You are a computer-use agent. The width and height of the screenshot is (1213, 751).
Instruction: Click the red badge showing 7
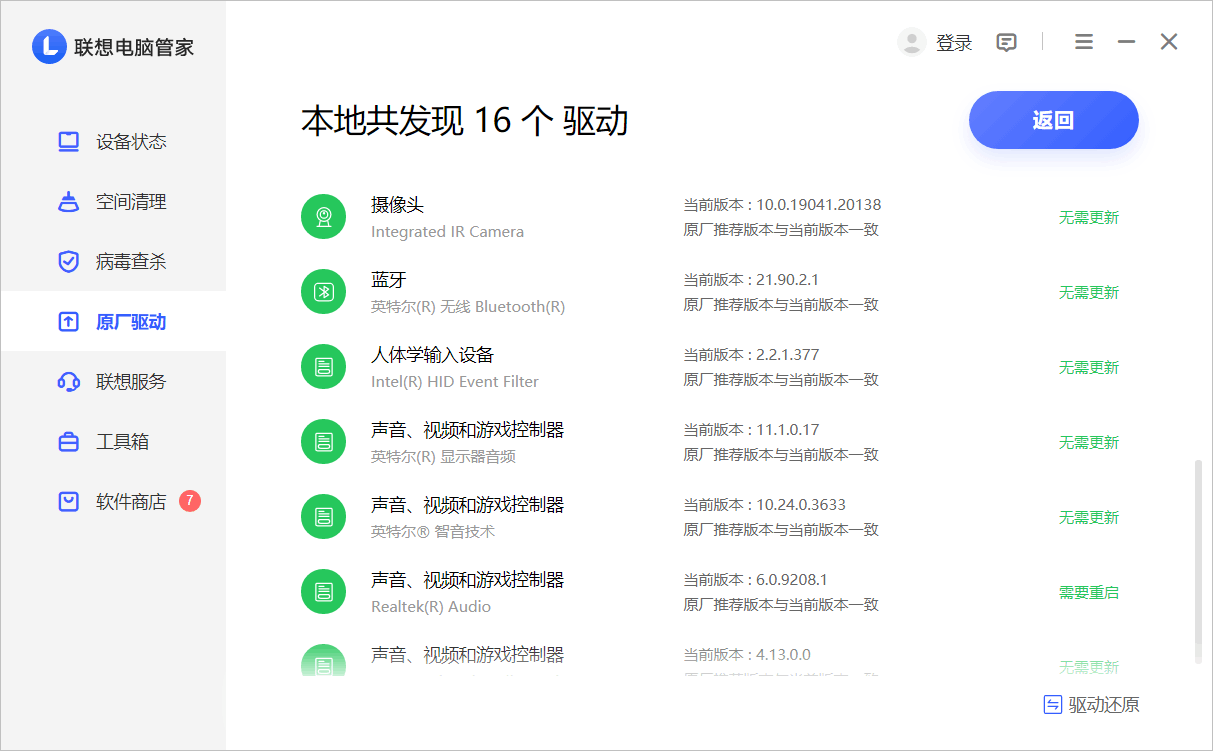click(190, 501)
